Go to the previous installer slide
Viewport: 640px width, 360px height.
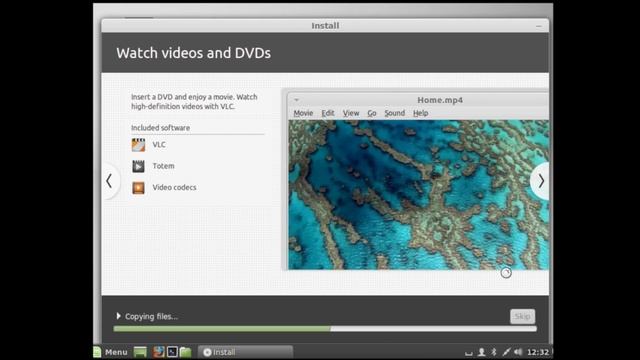click(109, 181)
